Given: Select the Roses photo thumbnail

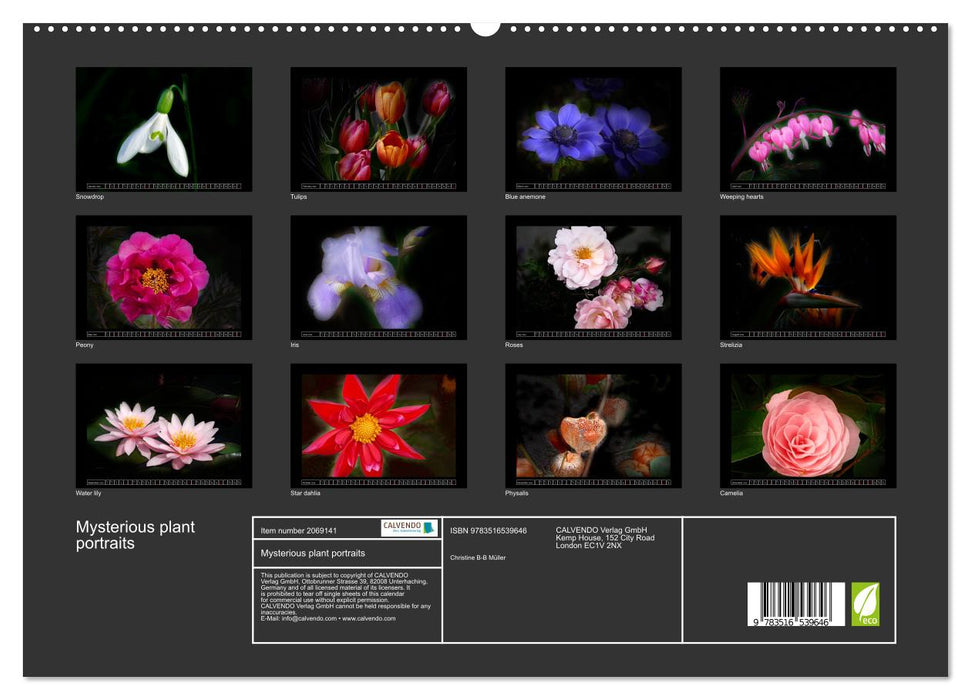Looking at the screenshot, I should 594,276.
